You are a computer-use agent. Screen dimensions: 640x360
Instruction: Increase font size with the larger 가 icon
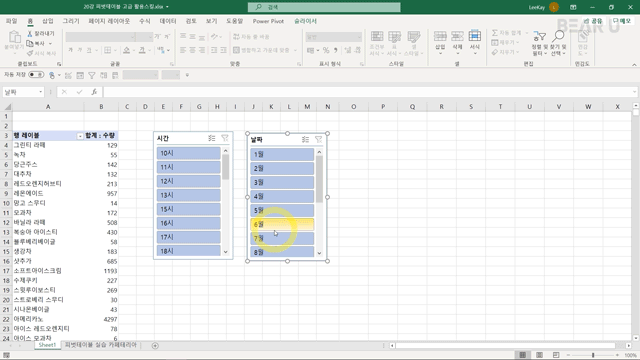158,37
